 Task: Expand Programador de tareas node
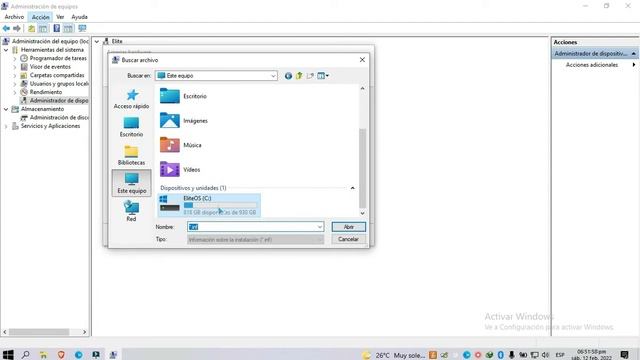point(15,58)
